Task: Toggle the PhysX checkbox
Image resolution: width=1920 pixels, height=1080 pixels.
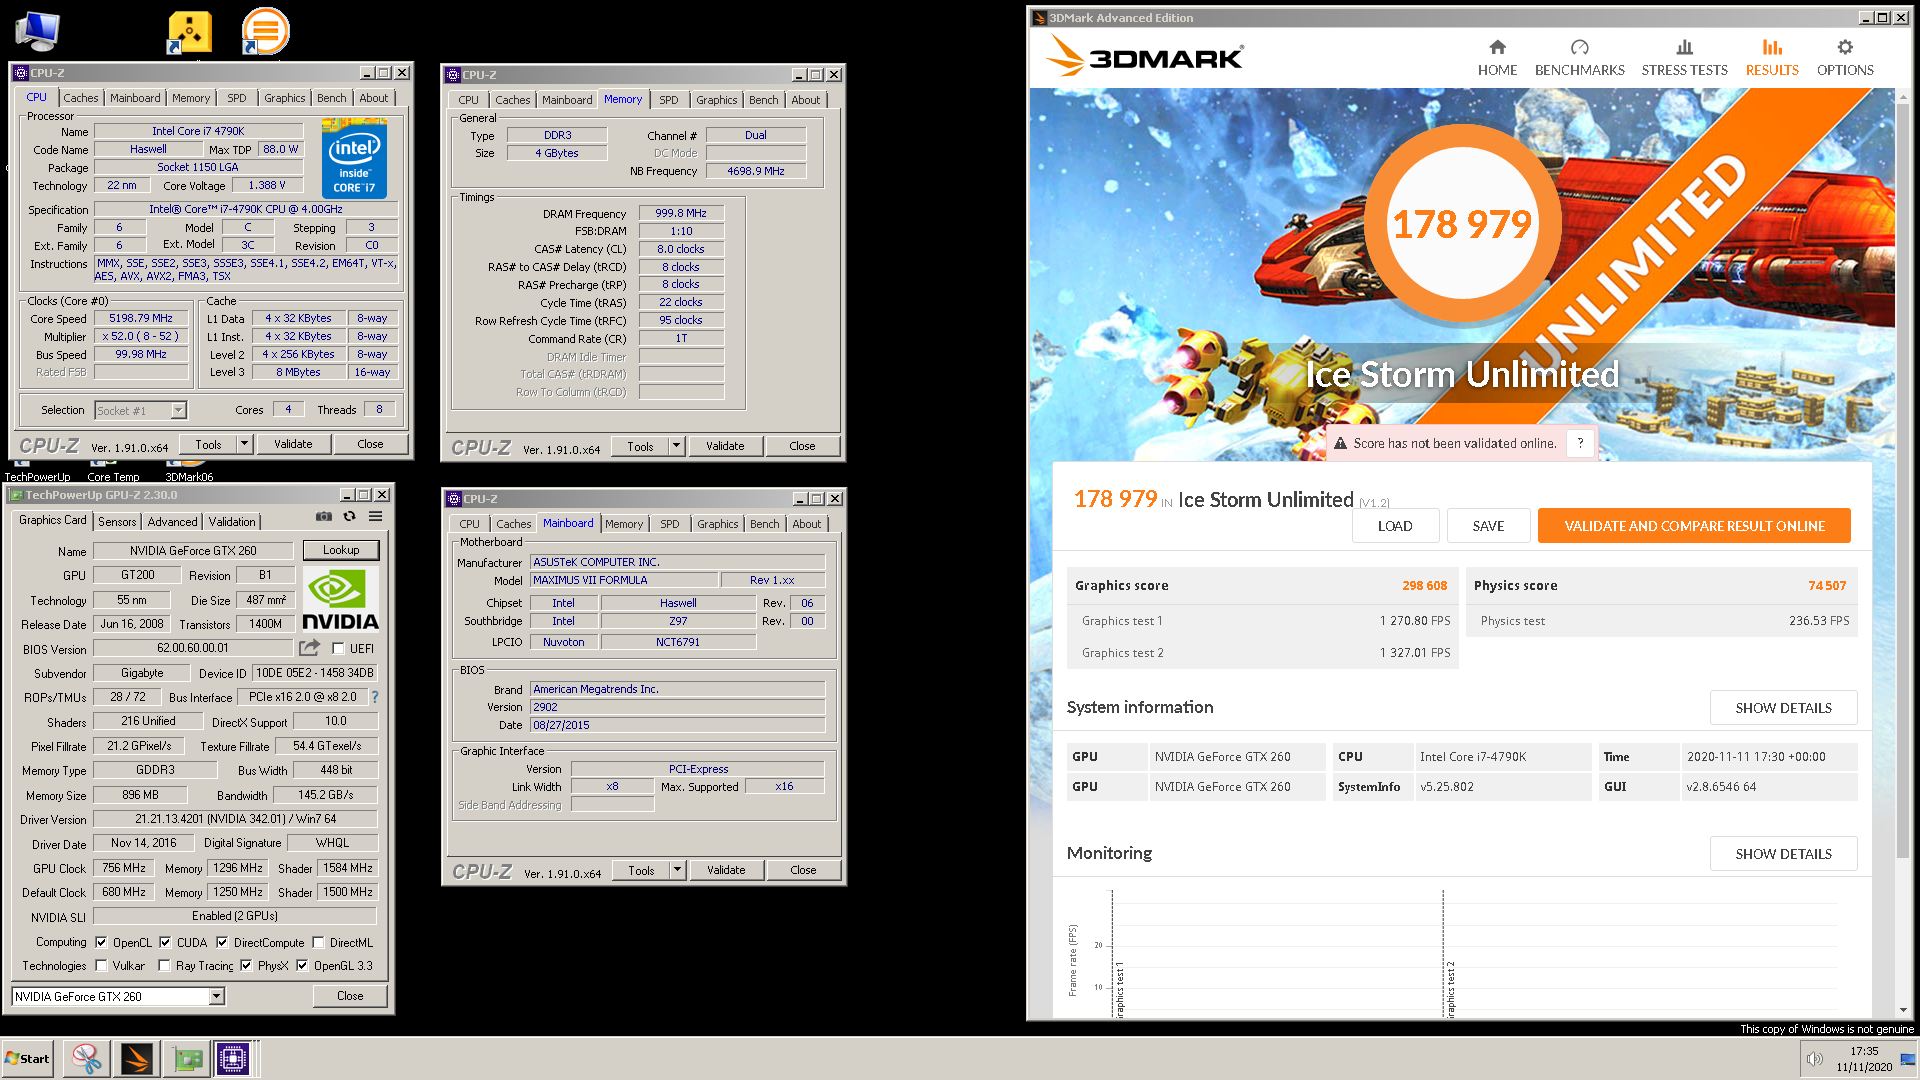Action: (246, 966)
